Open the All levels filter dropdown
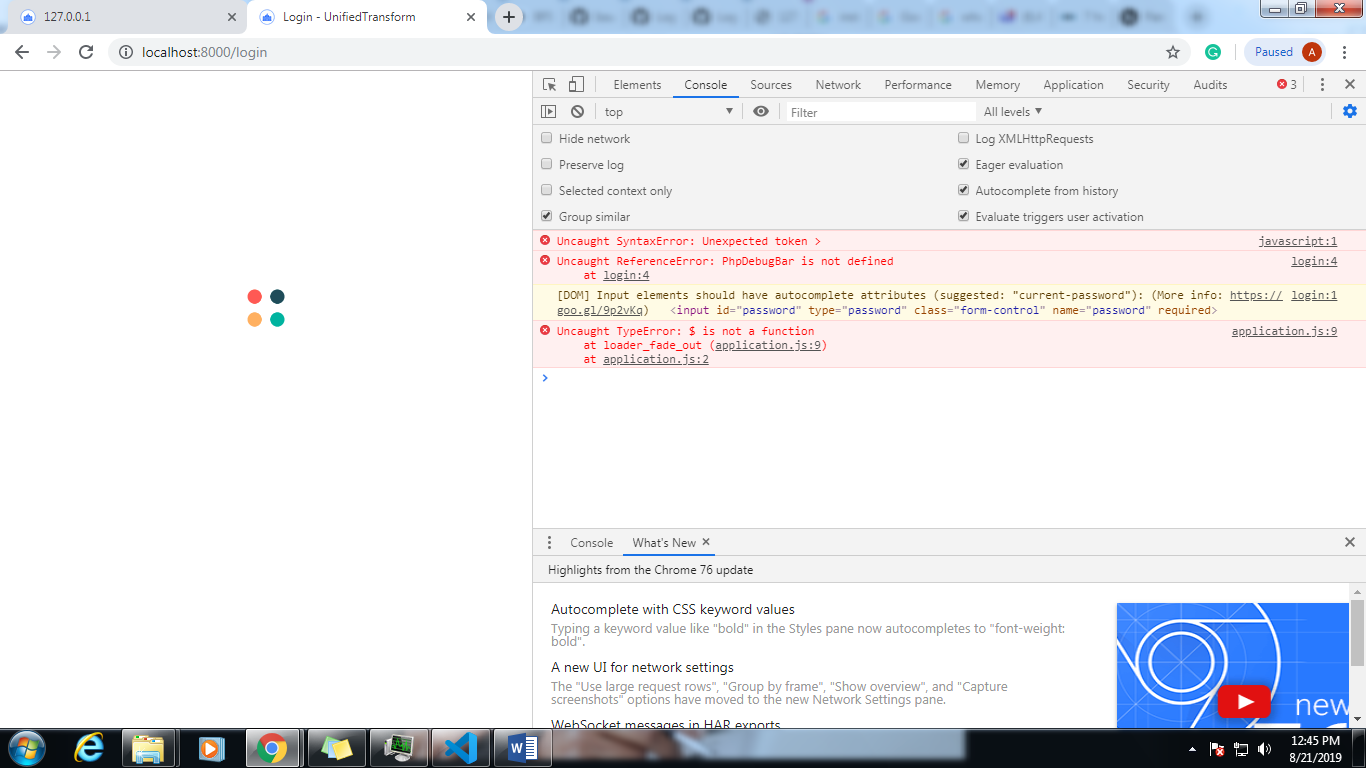The image size is (1366, 768). [1011, 111]
